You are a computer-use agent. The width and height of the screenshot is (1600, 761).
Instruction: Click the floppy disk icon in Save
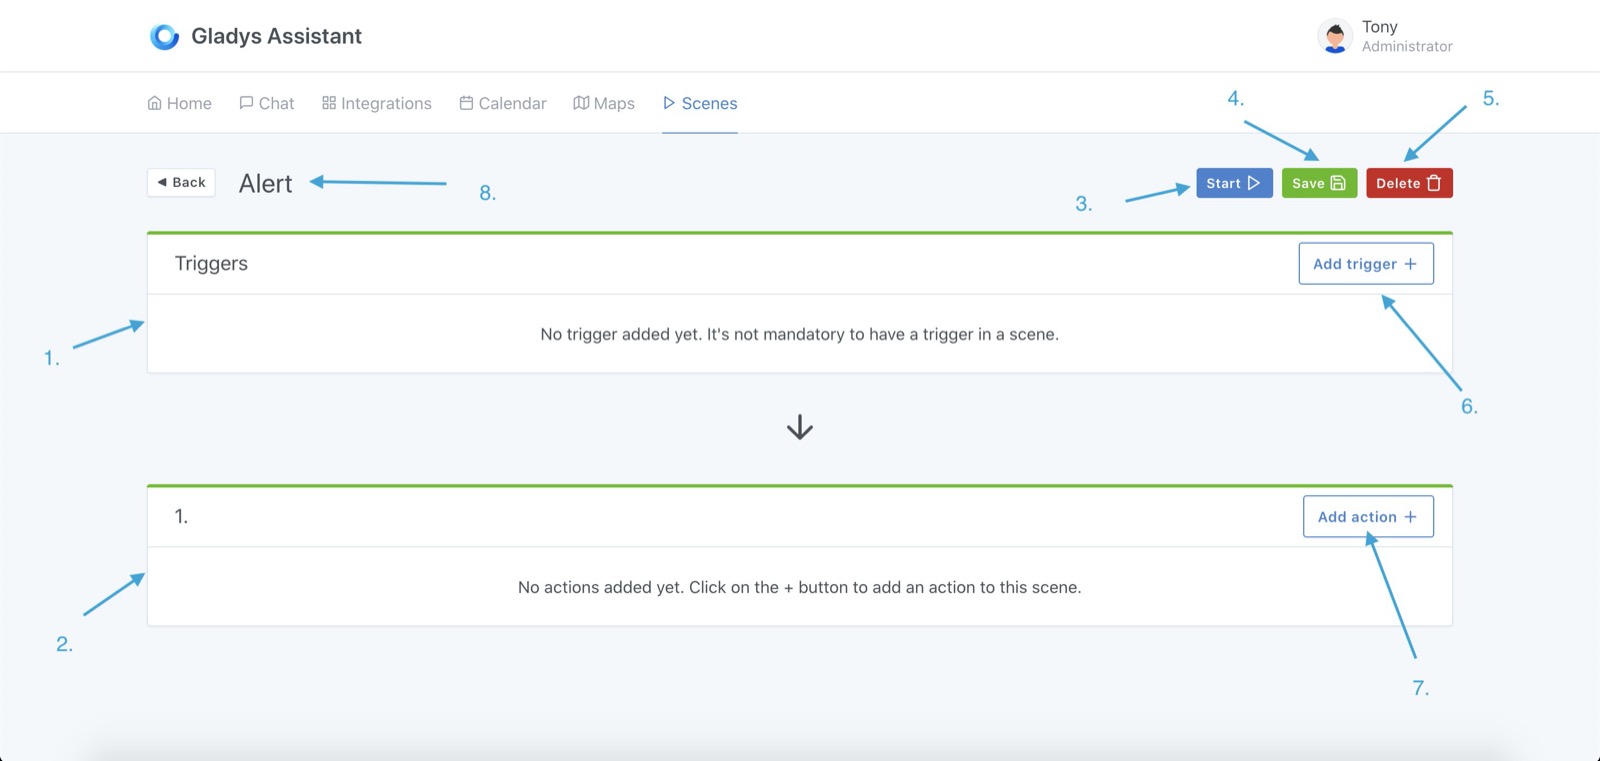tap(1338, 183)
